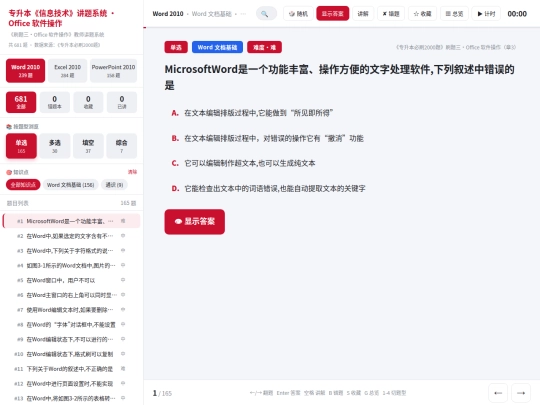The width and height of the screenshot is (540, 405).
Task: Open question #7 in the list
Action: click(x=71, y=310)
